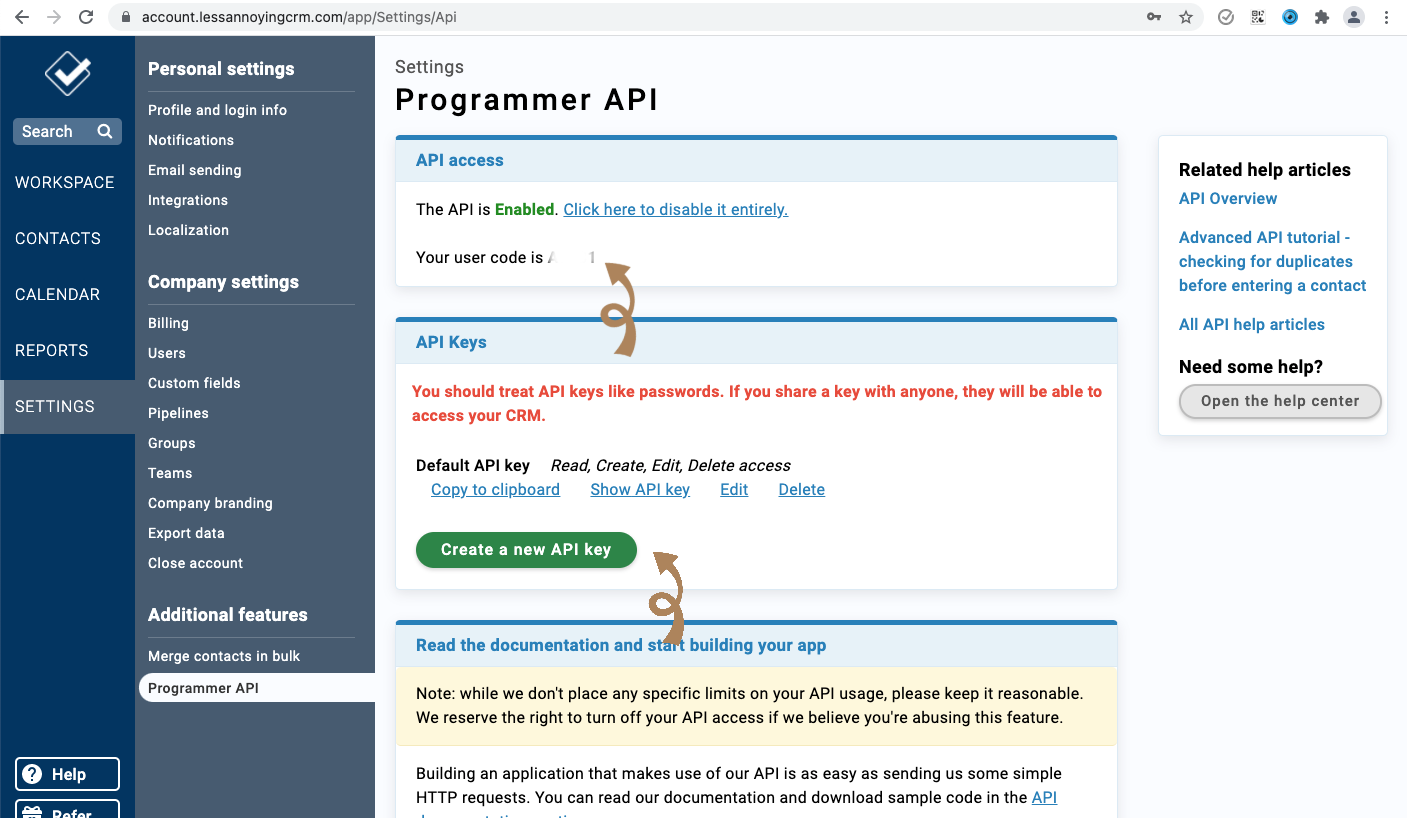This screenshot has width=1407, height=818.
Task: Open the Chrome profile avatar
Action: tap(1354, 17)
